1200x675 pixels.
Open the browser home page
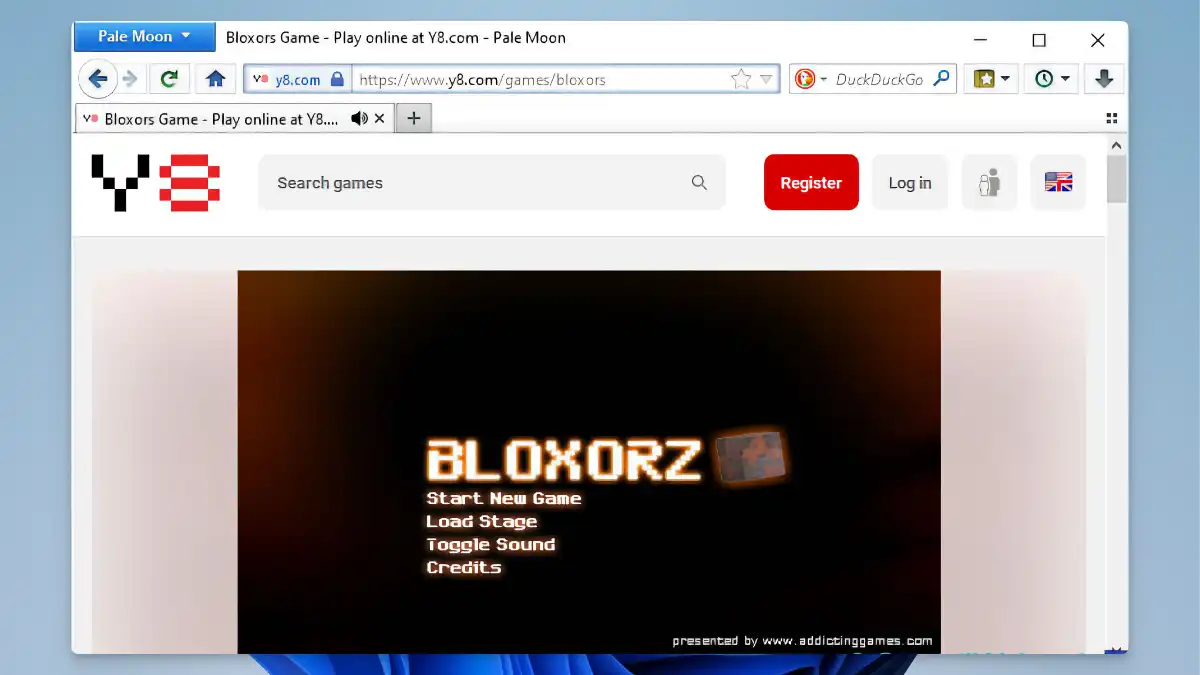(216, 78)
